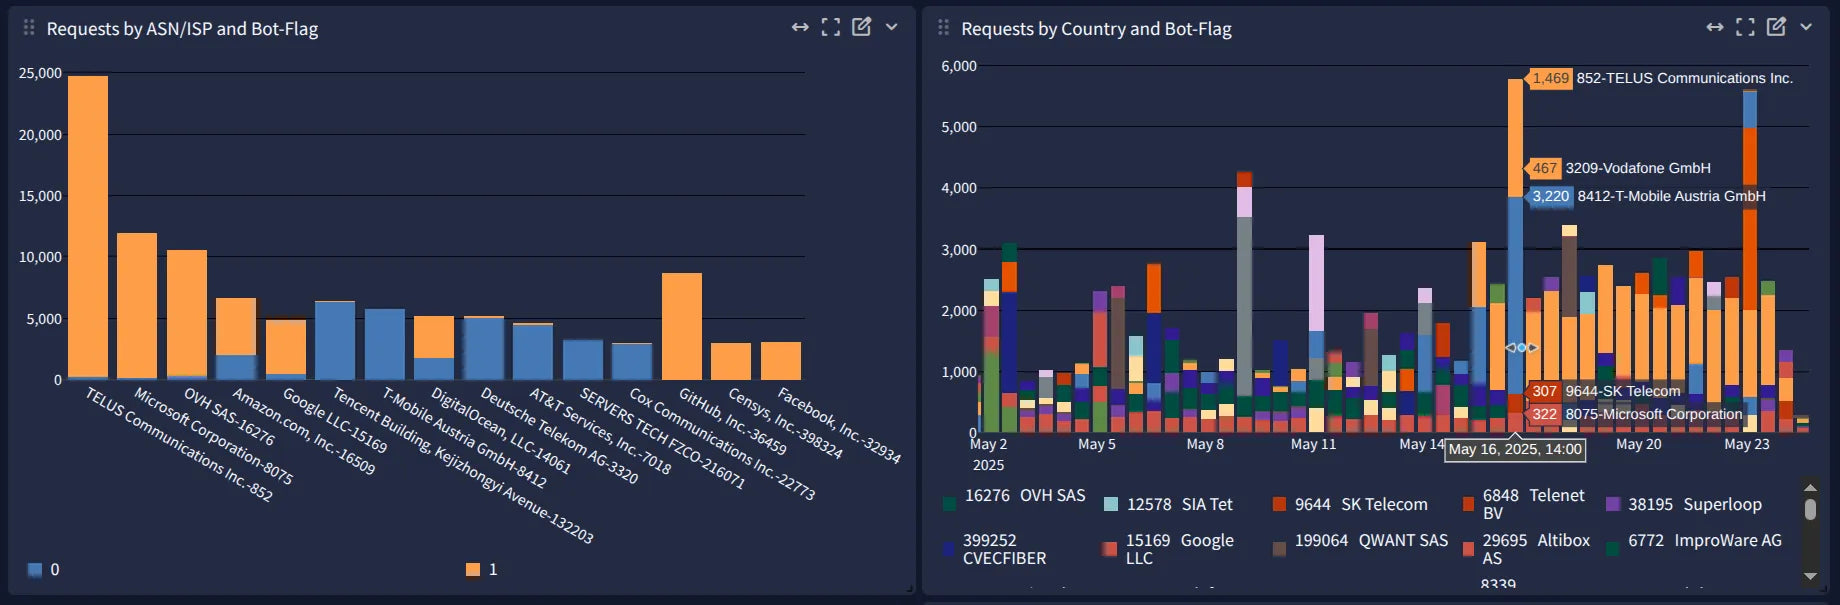The image size is (1840, 605).
Task: Select 12578 SIA Tet legend item
Action: point(1178,505)
